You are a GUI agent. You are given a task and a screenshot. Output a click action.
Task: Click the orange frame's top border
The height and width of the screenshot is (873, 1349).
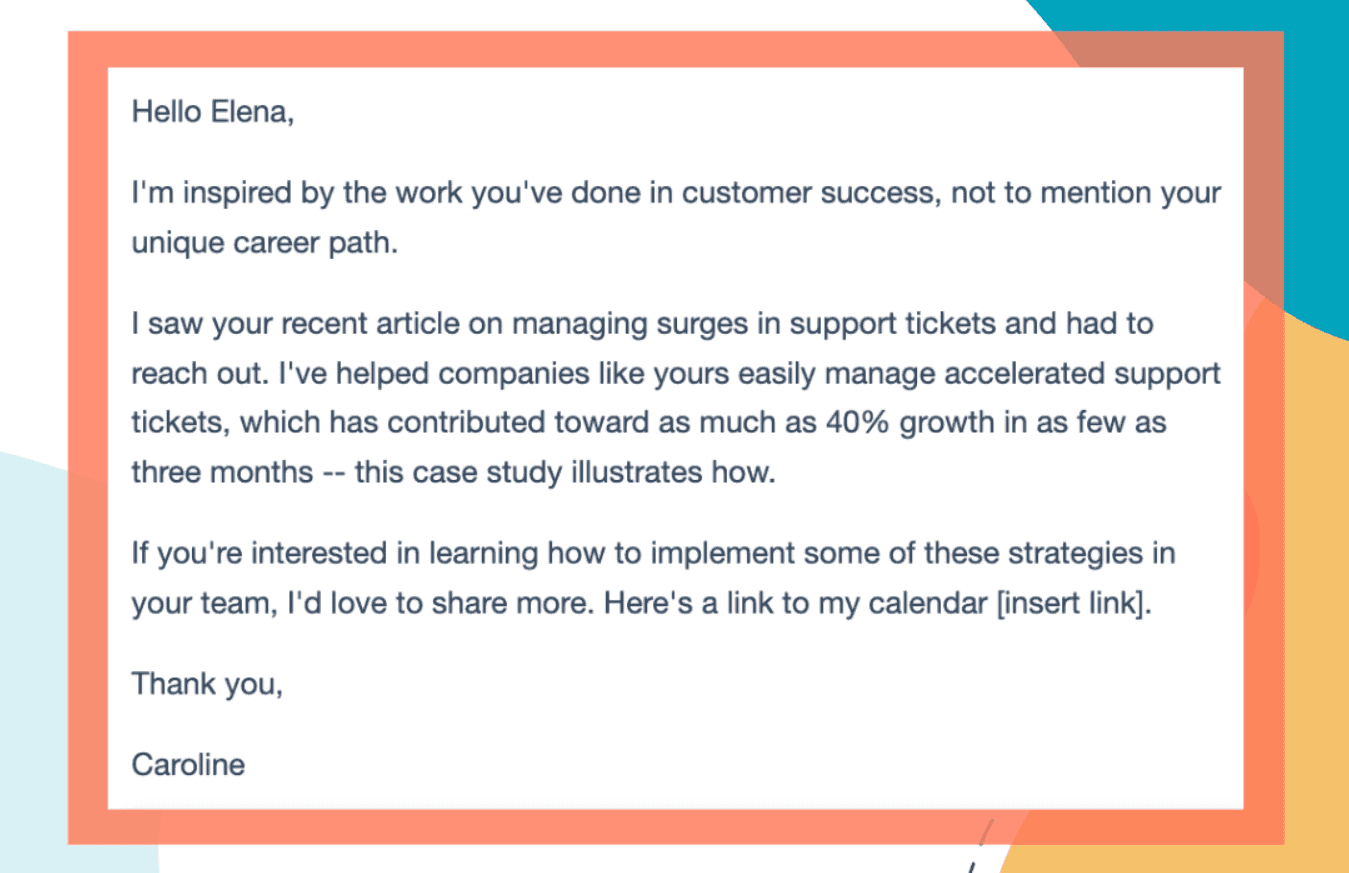(600, 48)
